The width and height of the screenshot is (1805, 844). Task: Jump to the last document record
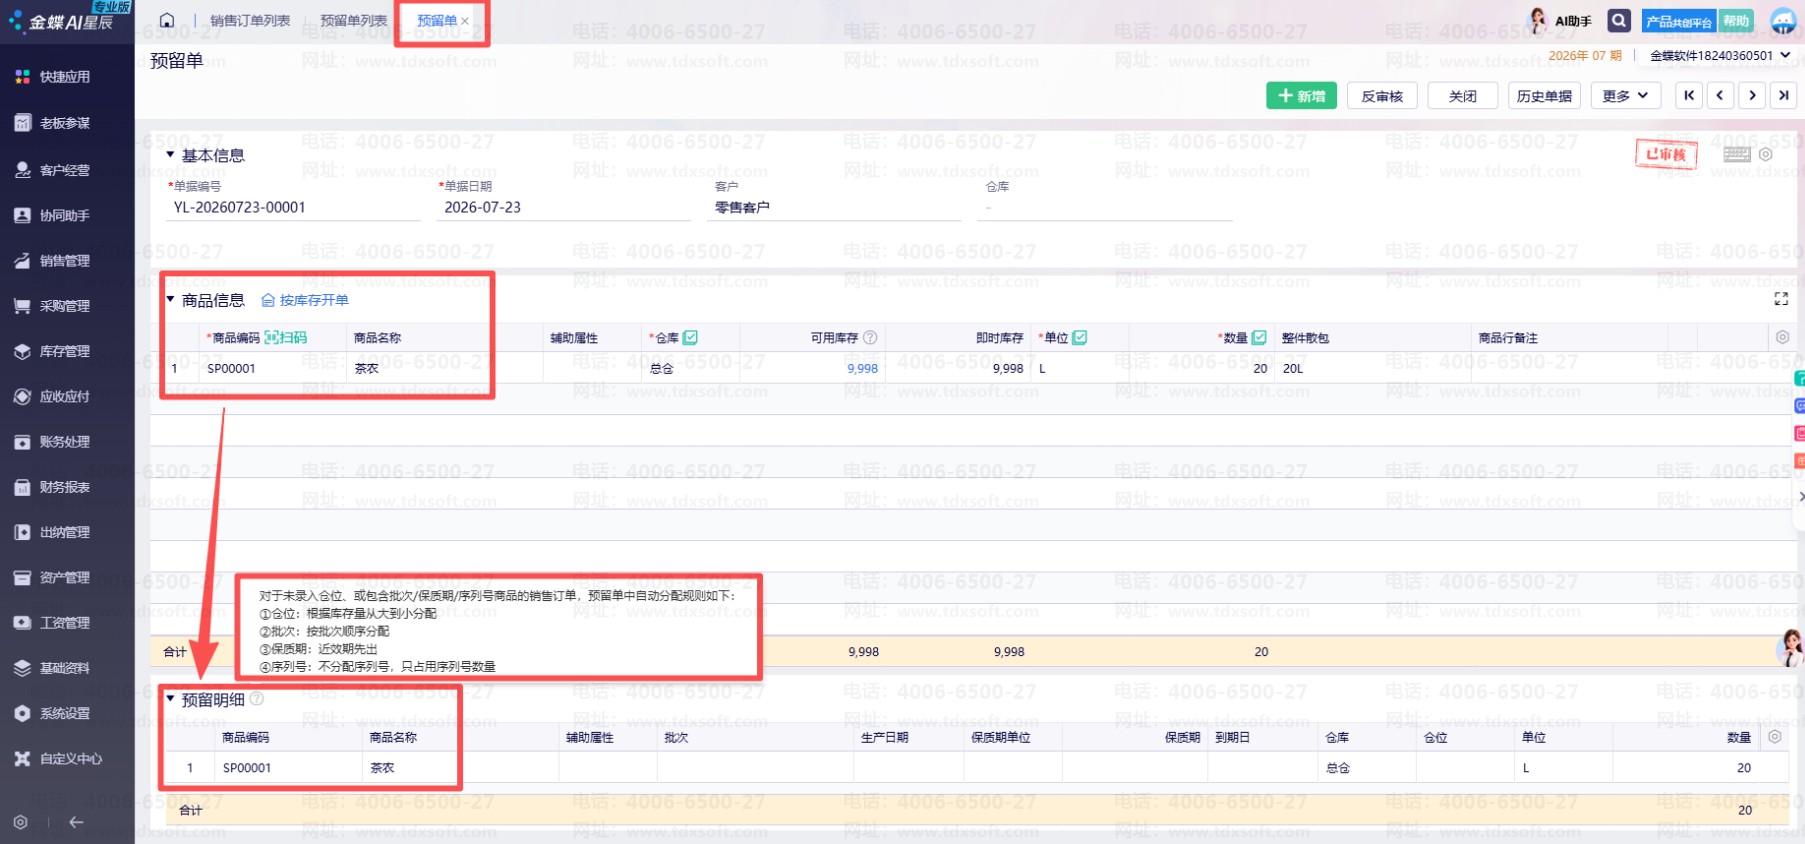(1783, 96)
